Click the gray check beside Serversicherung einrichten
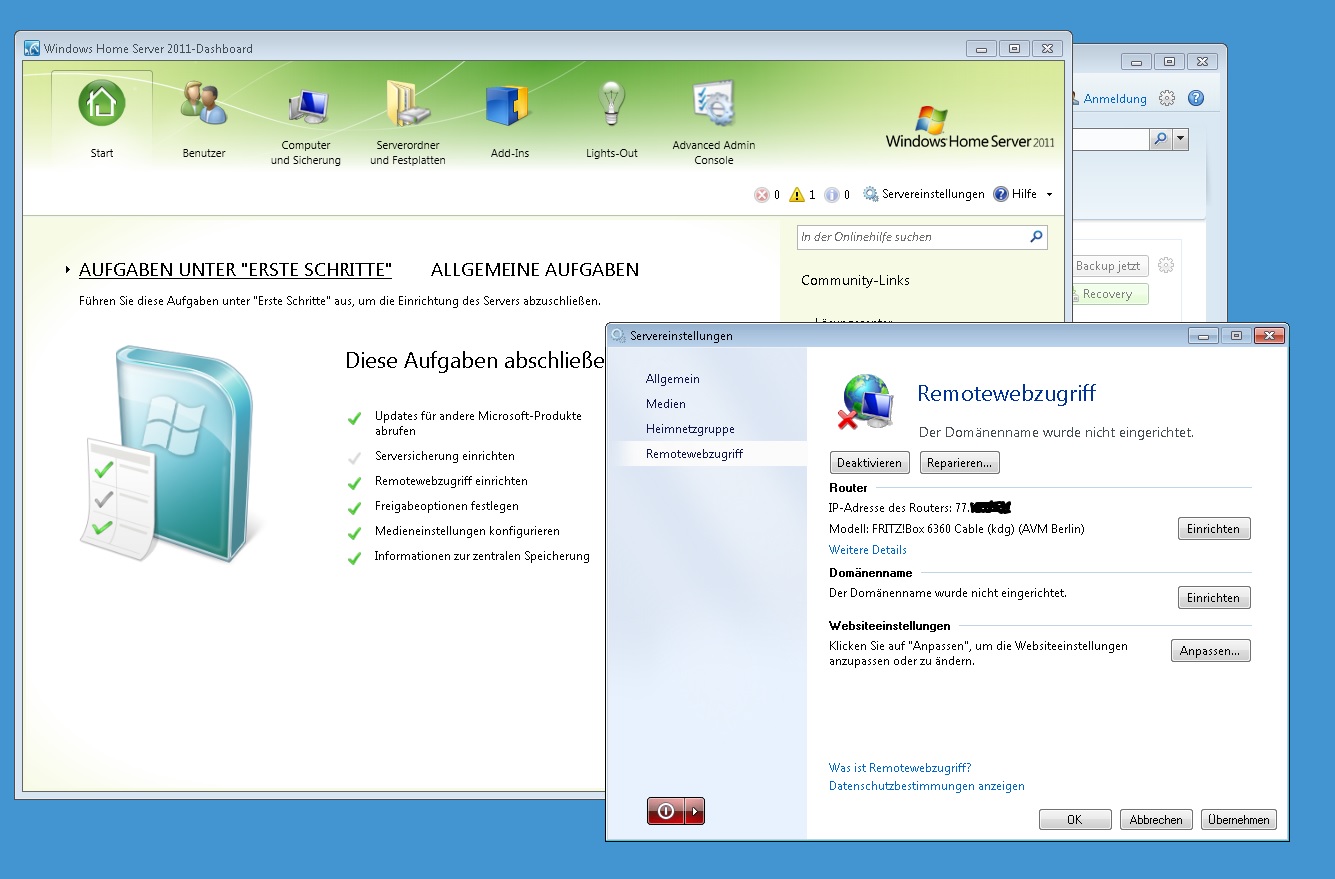This screenshot has width=1335, height=879. pyautogui.click(x=354, y=458)
